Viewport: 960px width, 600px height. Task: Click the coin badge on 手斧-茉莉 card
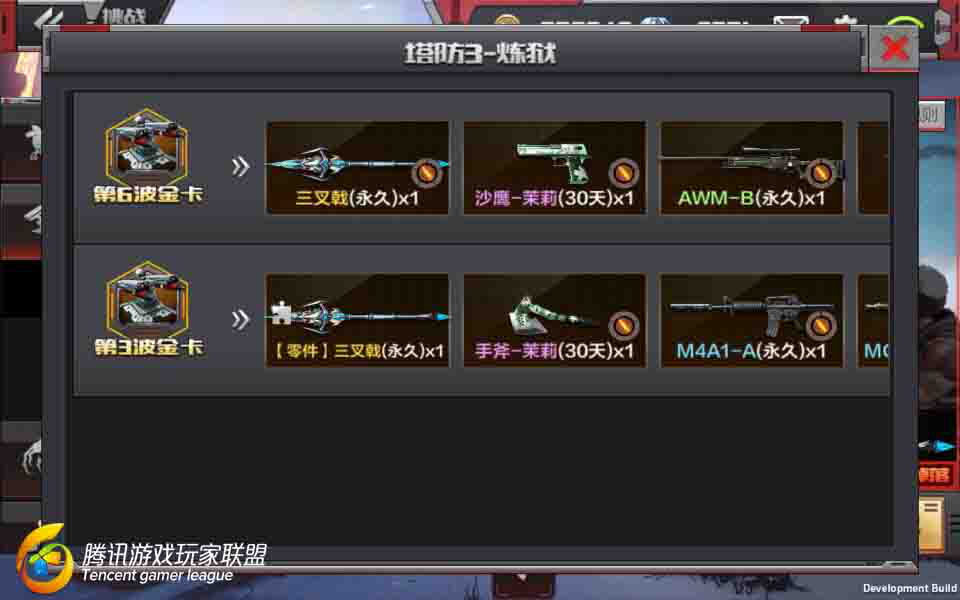click(x=624, y=326)
